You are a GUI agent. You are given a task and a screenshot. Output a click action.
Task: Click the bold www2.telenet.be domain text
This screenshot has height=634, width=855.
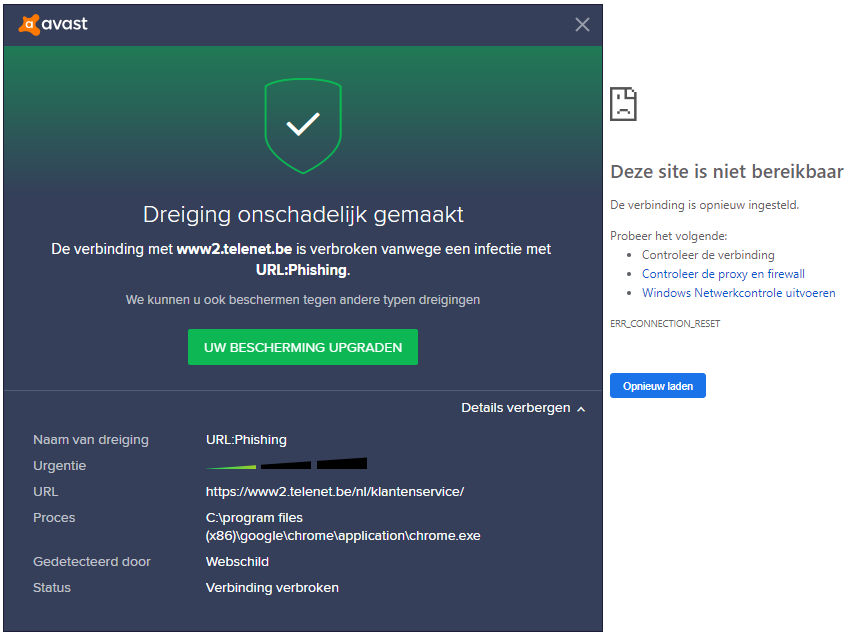[234, 249]
